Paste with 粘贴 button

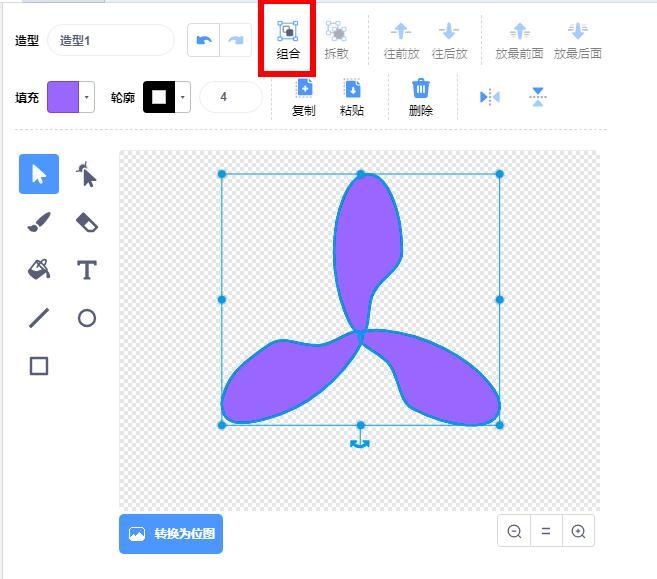(352, 97)
